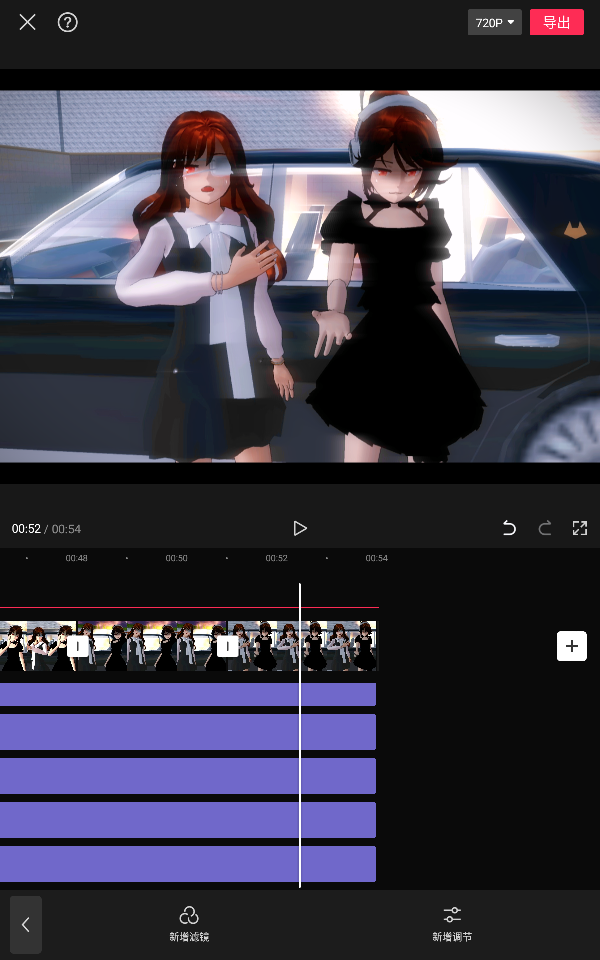Click the 00:54 mark on the time ruler

[x=377, y=558]
